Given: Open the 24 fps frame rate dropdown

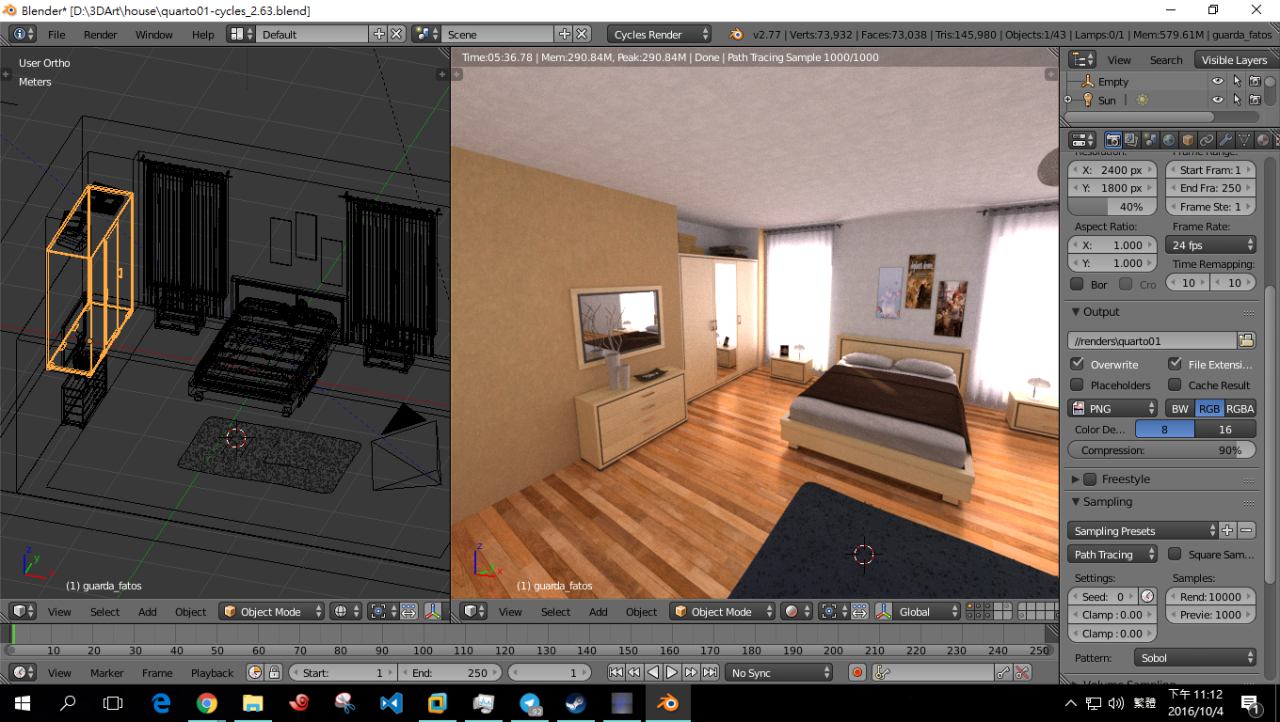Looking at the screenshot, I should click(x=1211, y=245).
